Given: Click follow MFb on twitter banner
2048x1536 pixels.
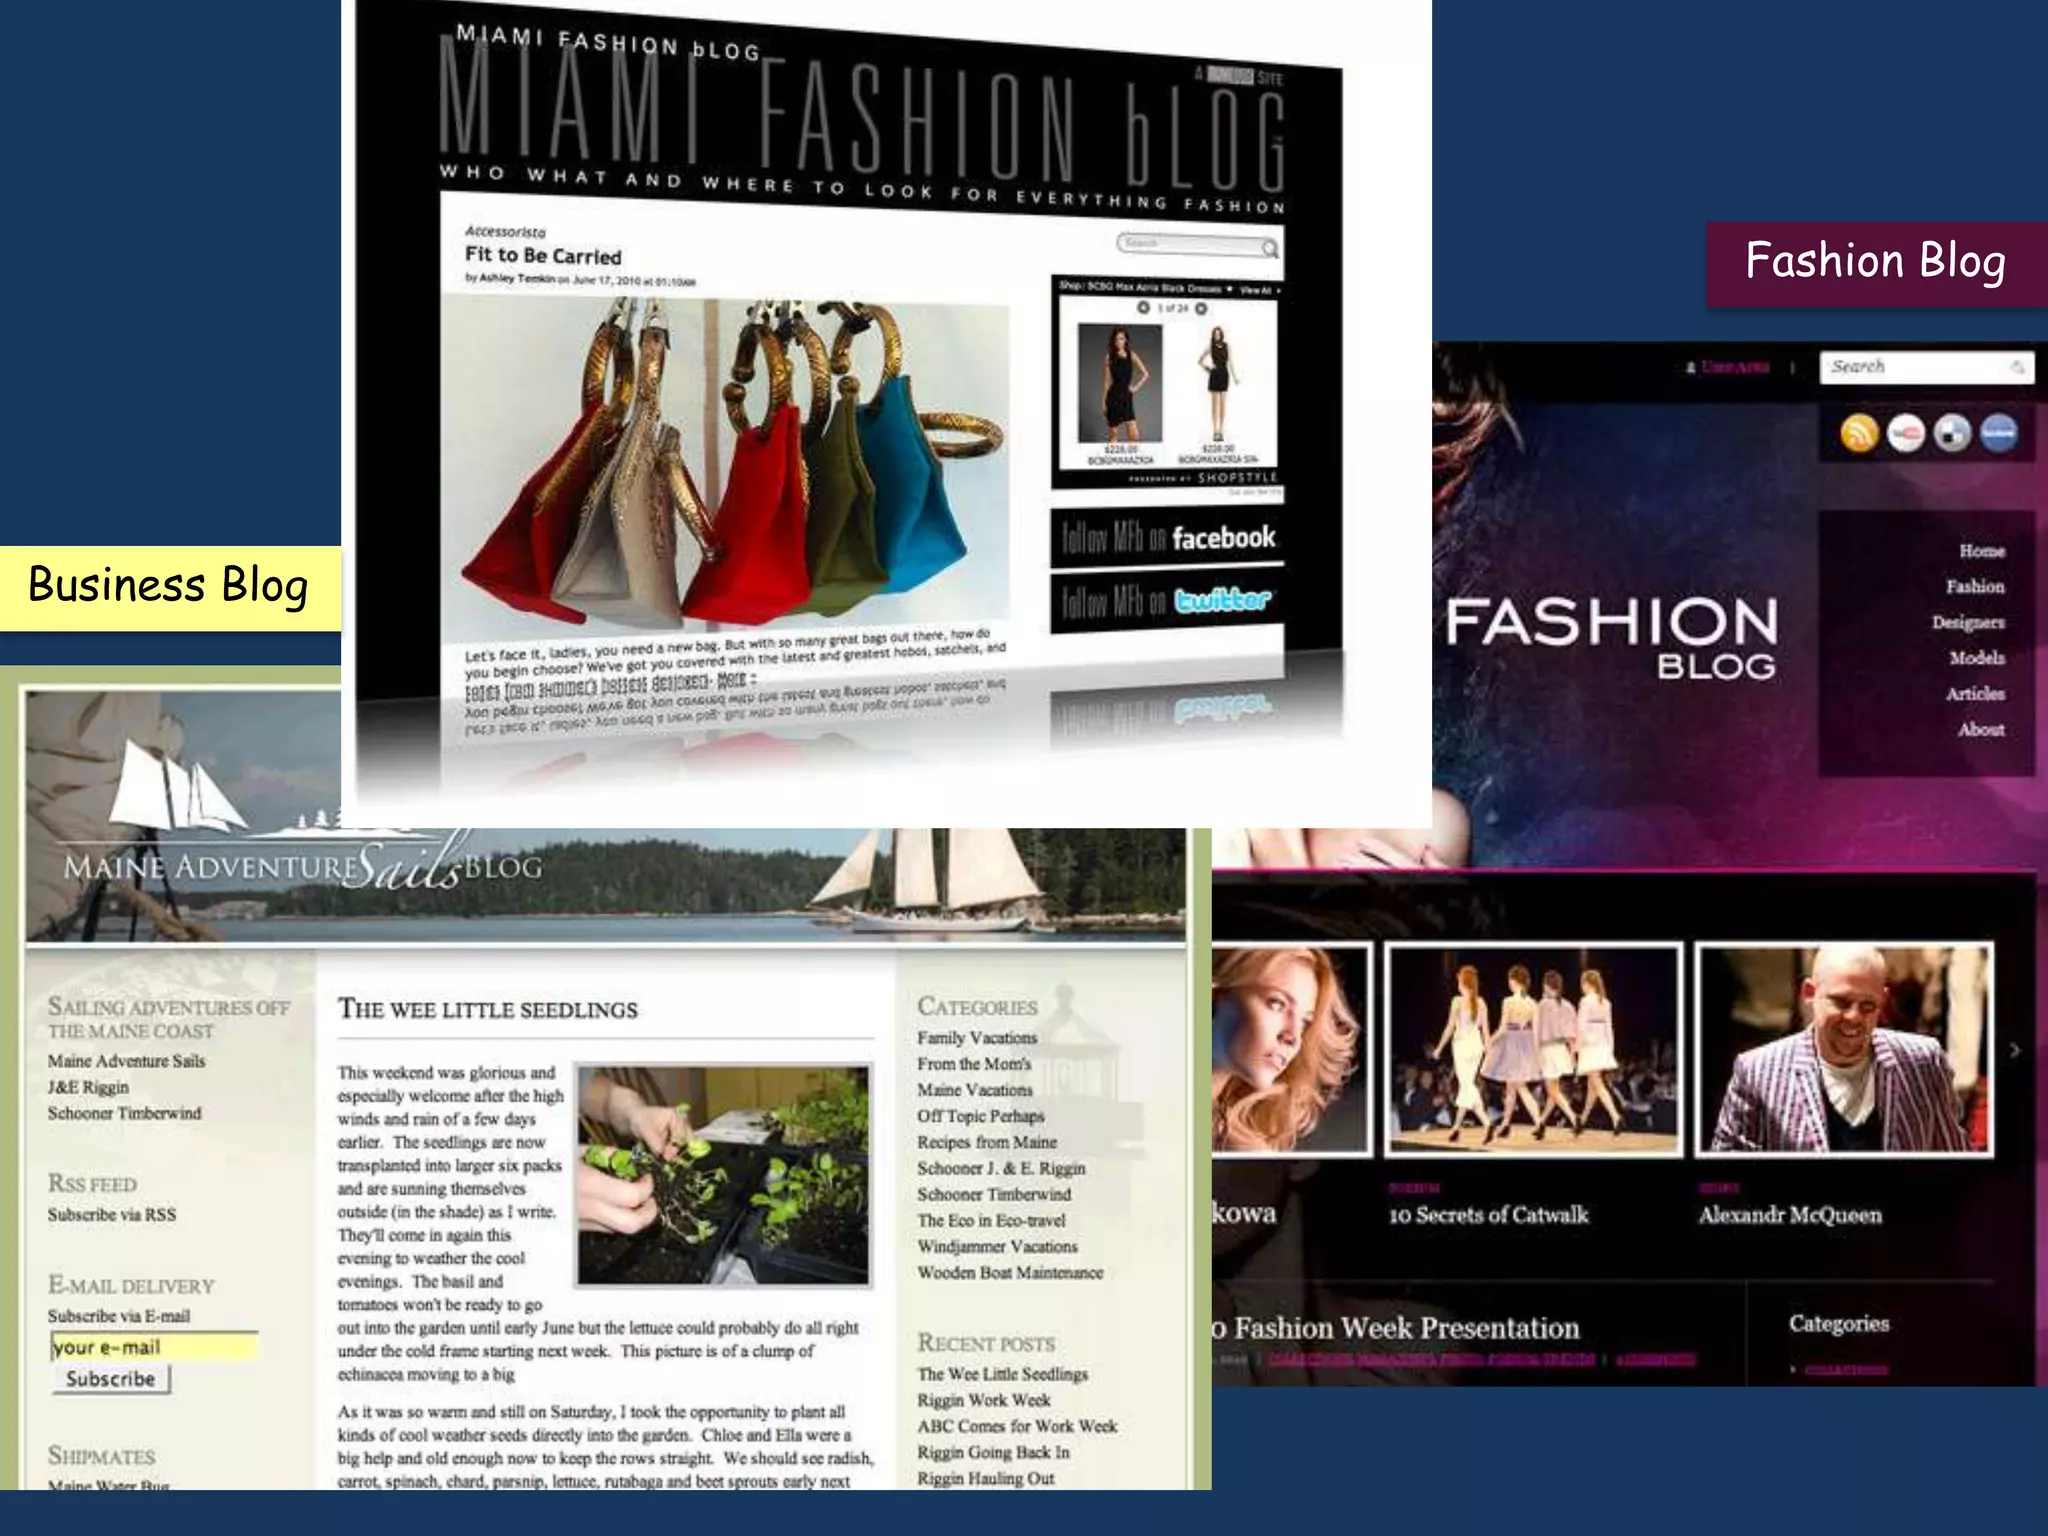Looking at the screenshot, I should point(1167,601).
